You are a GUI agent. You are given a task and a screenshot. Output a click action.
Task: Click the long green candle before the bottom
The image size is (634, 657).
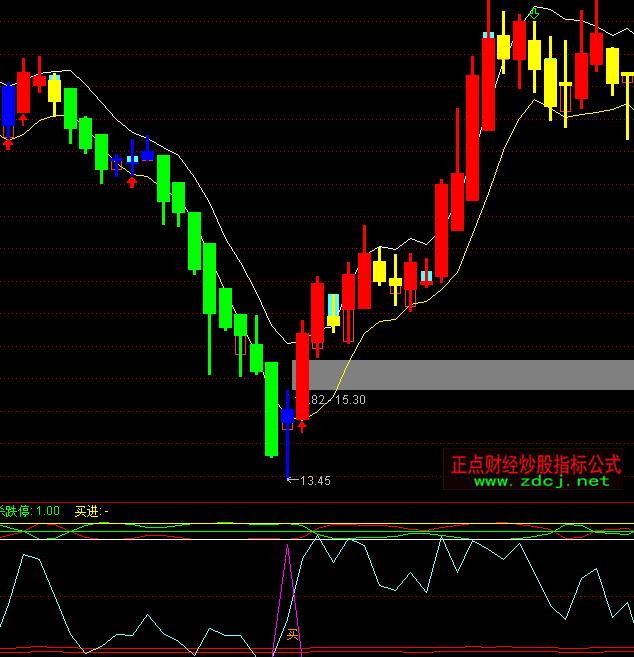271,410
